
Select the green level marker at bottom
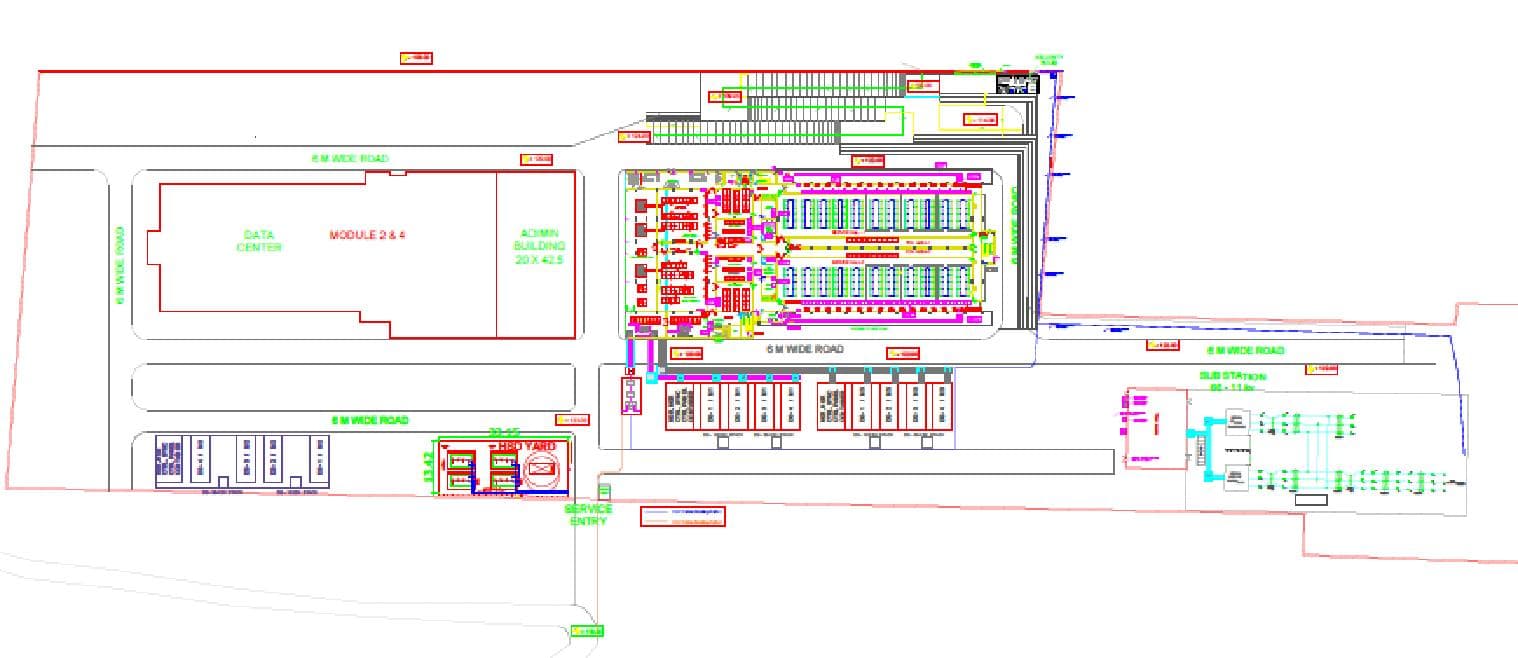[587, 631]
